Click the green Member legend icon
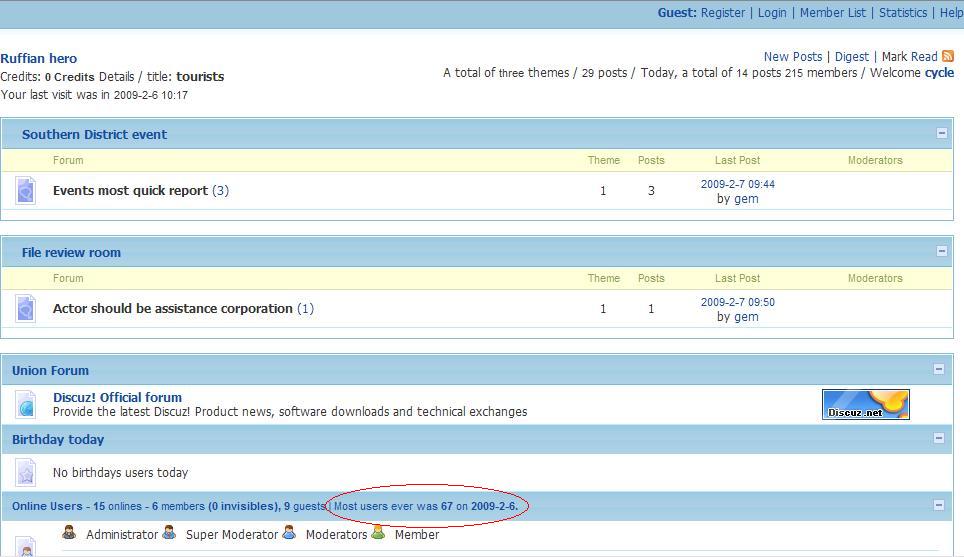The image size is (964, 557). coord(378,533)
